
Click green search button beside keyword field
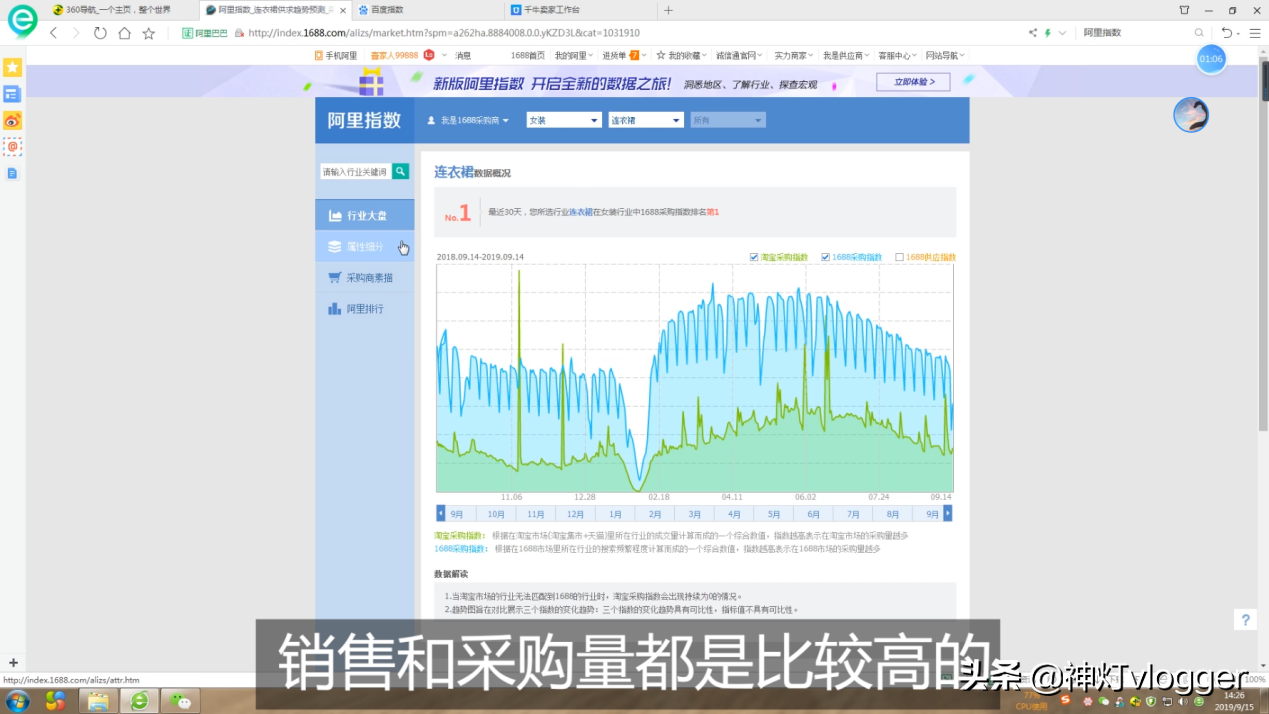(401, 171)
